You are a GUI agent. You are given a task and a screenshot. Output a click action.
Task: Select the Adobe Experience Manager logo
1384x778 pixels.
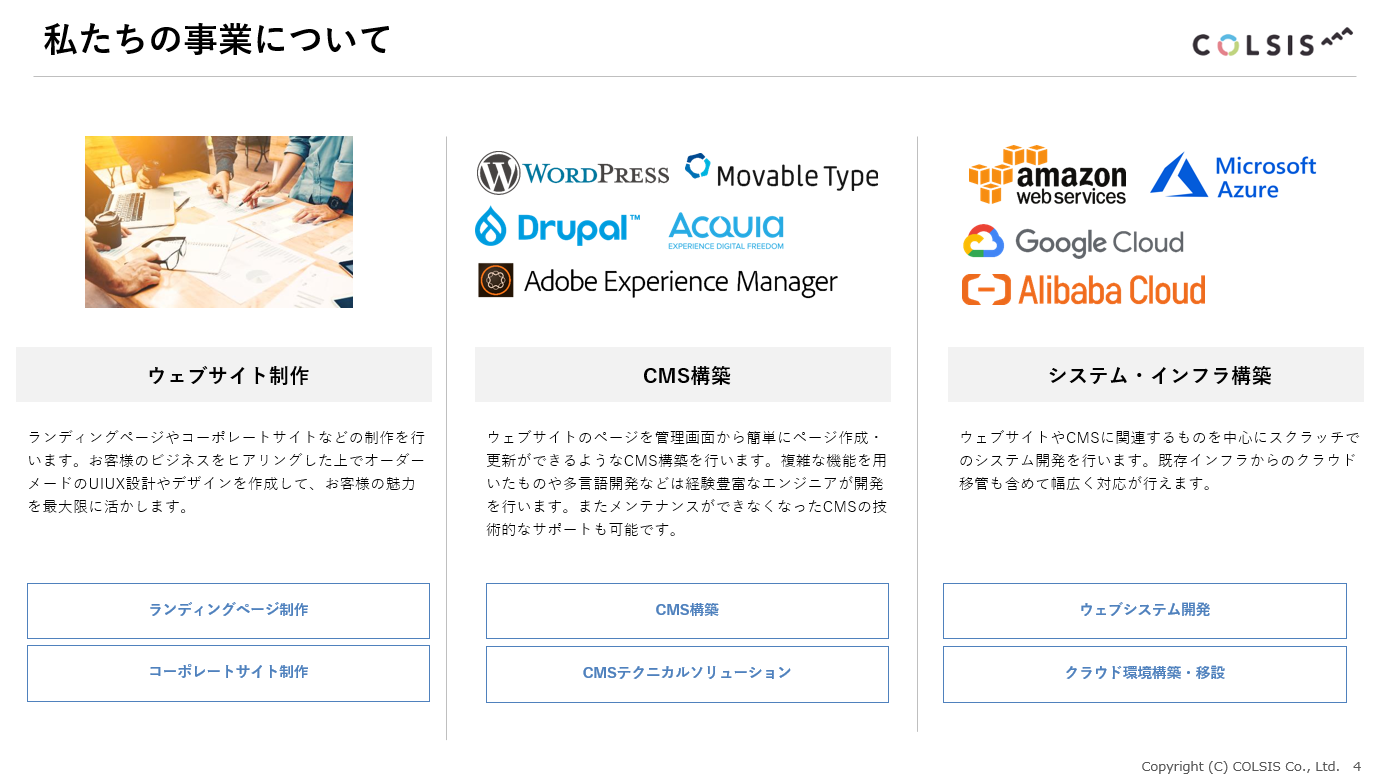pyautogui.click(x=657, y=281)
